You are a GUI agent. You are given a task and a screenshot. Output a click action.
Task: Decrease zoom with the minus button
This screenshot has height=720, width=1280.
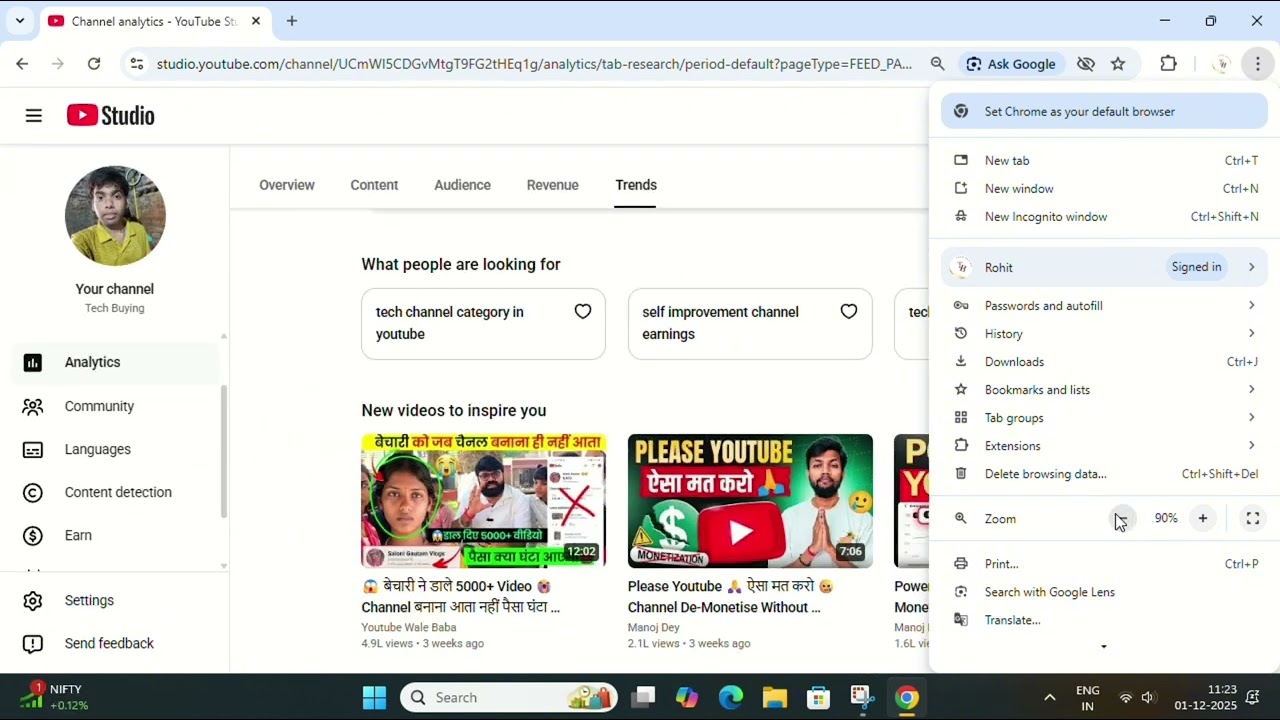click(x=1121, y=518)
